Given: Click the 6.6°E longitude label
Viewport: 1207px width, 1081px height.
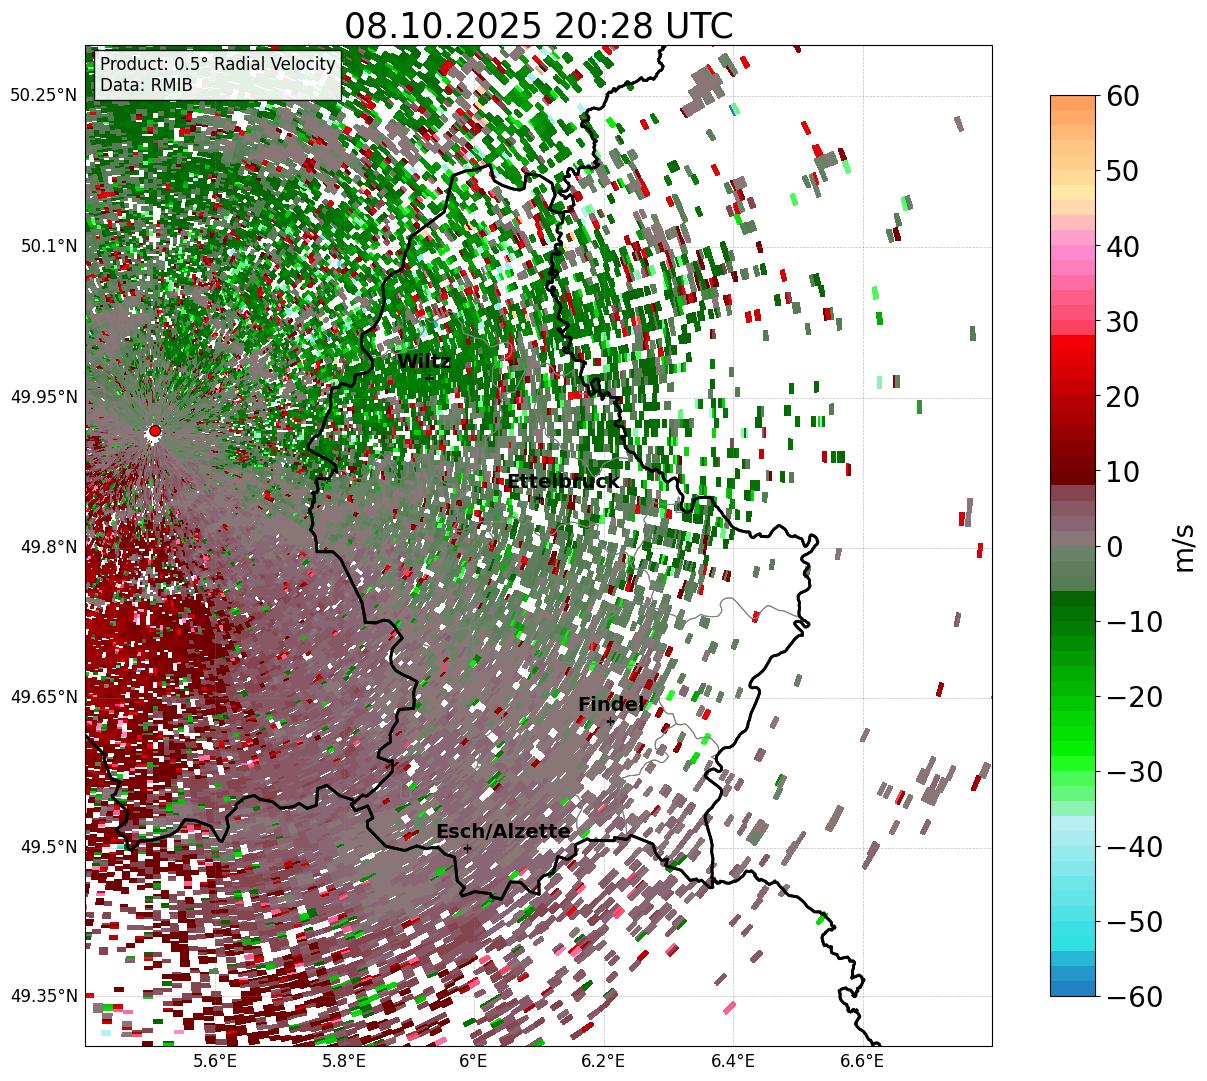Looking at the screenshot, I should tap(862, 1061).
